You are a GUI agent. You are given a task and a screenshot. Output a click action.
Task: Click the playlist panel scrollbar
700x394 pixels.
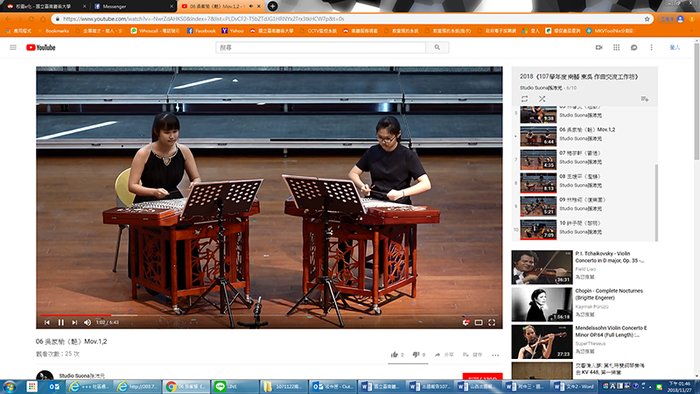pyautogui.click(x=656, y=202)
